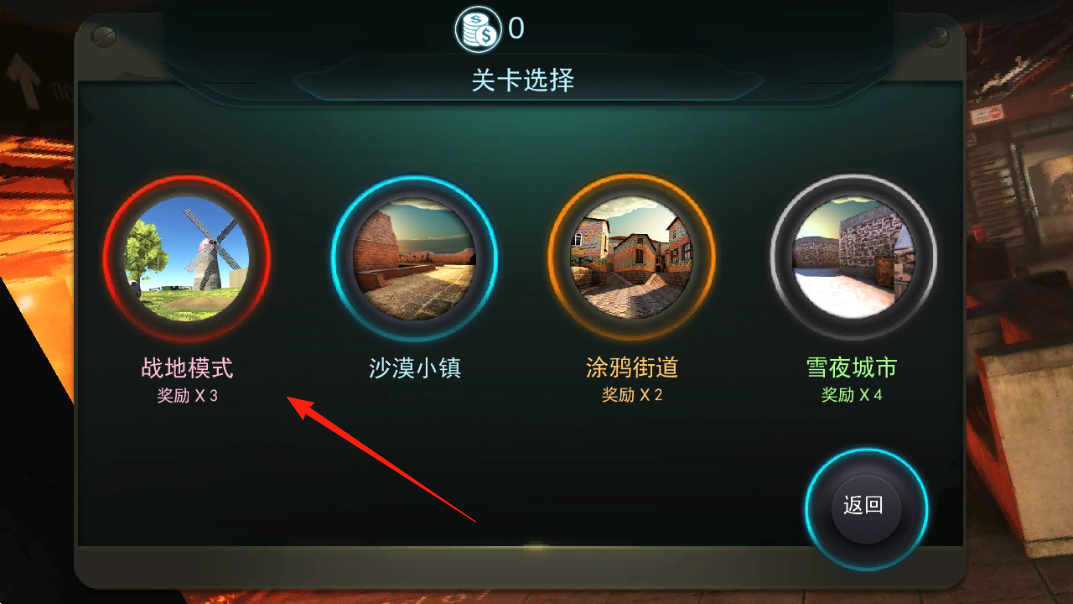Image resolution: width=1073 pixels, height=604 pixels.
Task: Click the coin stack currency icon
Action: [478, 29]
